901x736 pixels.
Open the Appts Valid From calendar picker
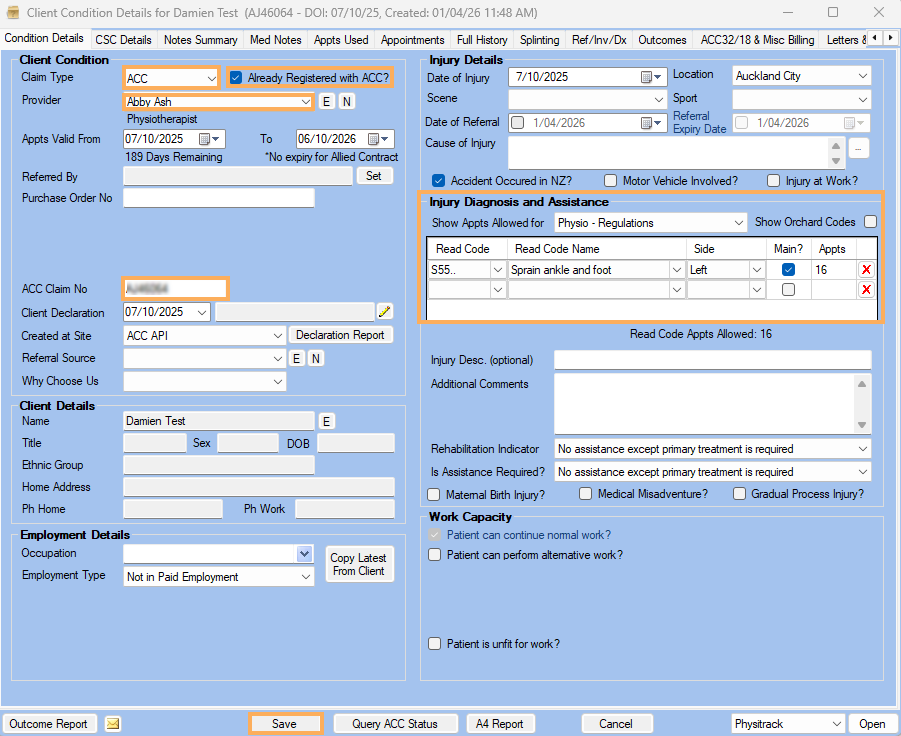[x=210, y=139]
